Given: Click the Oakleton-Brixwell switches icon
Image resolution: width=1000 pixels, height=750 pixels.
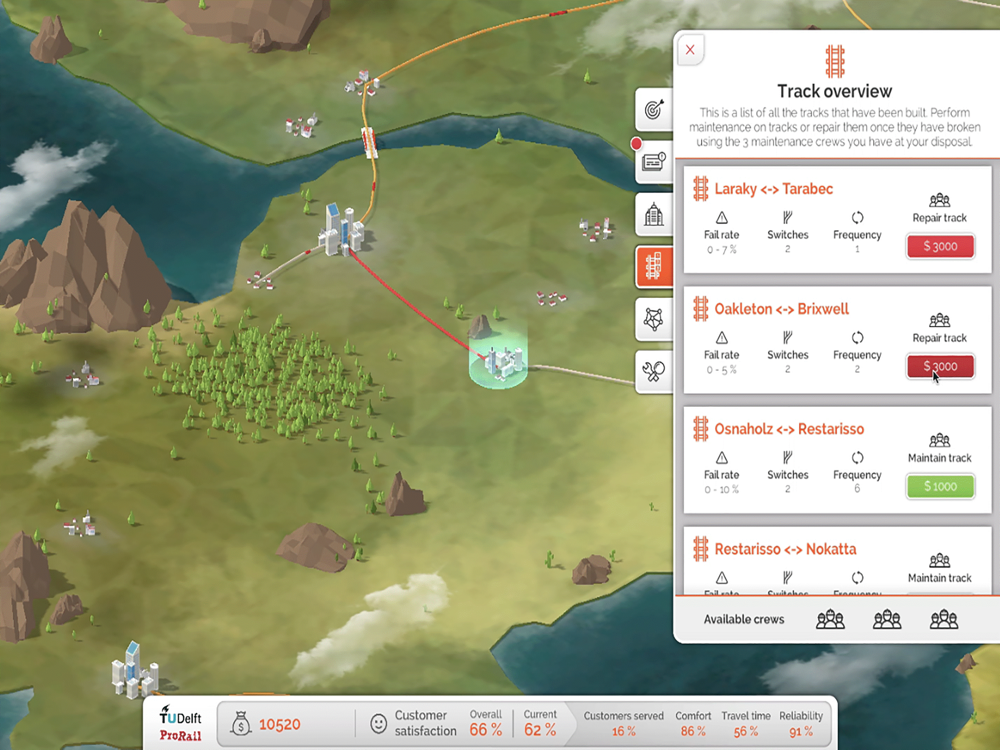Looking at the screenshot, I should [788, 337].
